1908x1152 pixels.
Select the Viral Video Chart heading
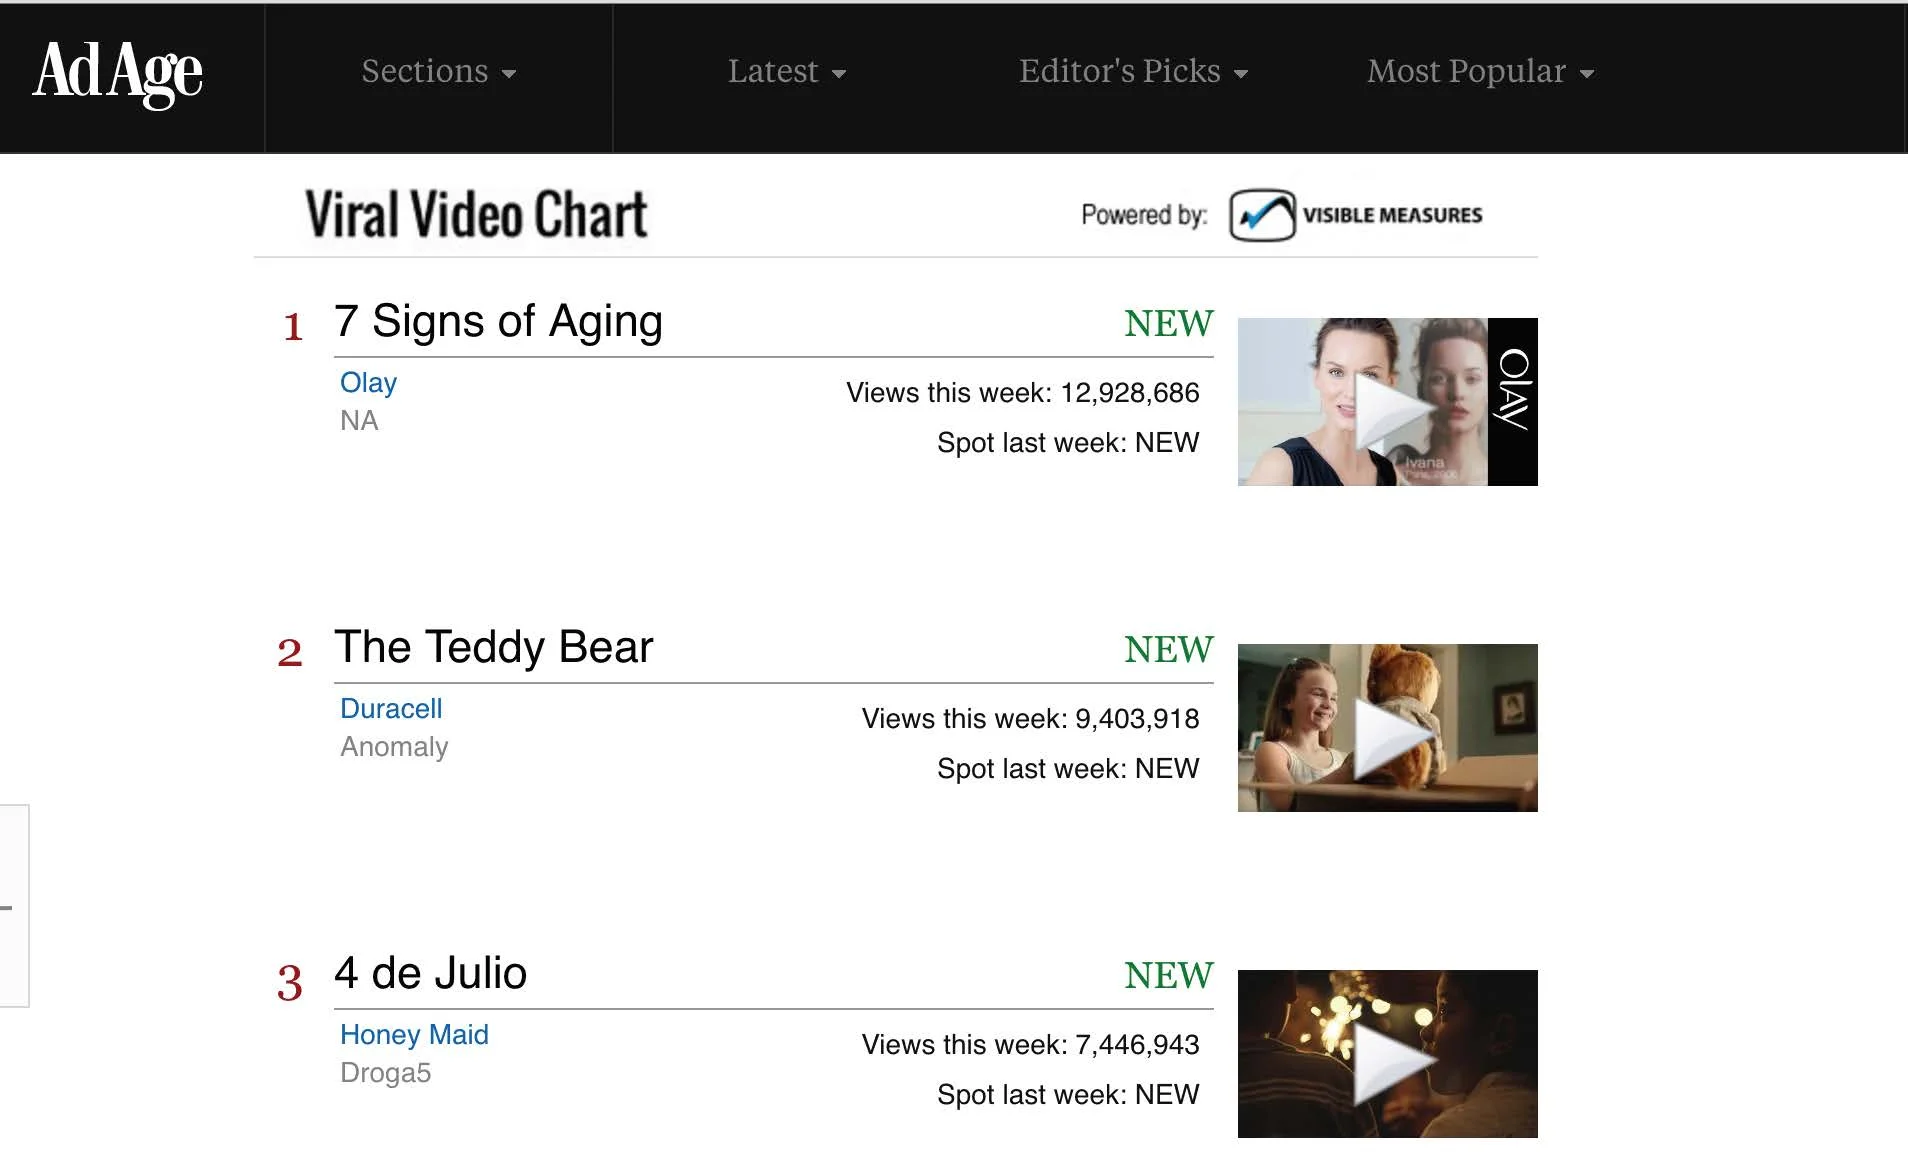pyautogui.click(x=476, y=215)
